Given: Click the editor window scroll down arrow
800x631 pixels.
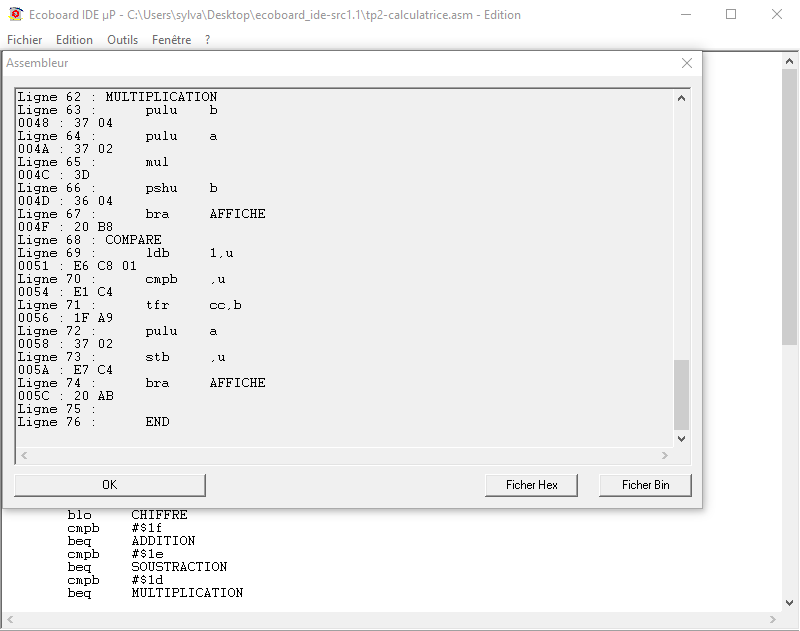Looking at the screenshot, I should point(789,603).
